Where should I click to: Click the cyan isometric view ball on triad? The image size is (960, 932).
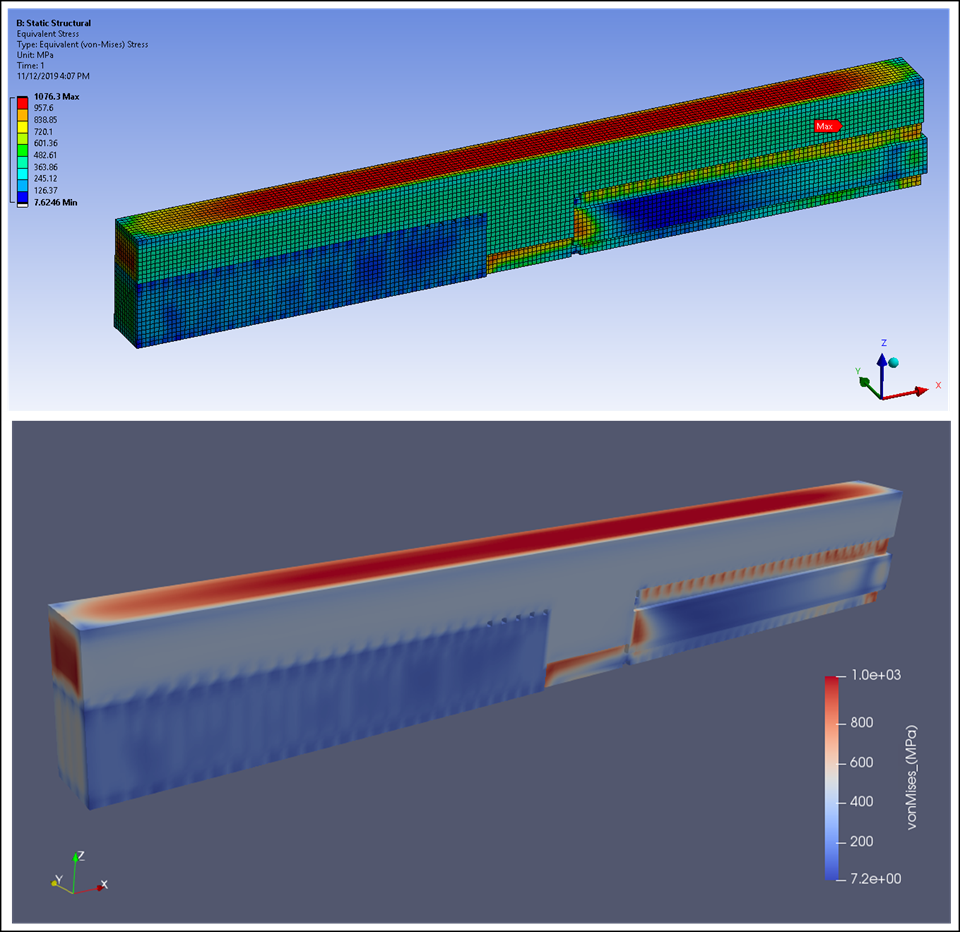tap(893, 362)
